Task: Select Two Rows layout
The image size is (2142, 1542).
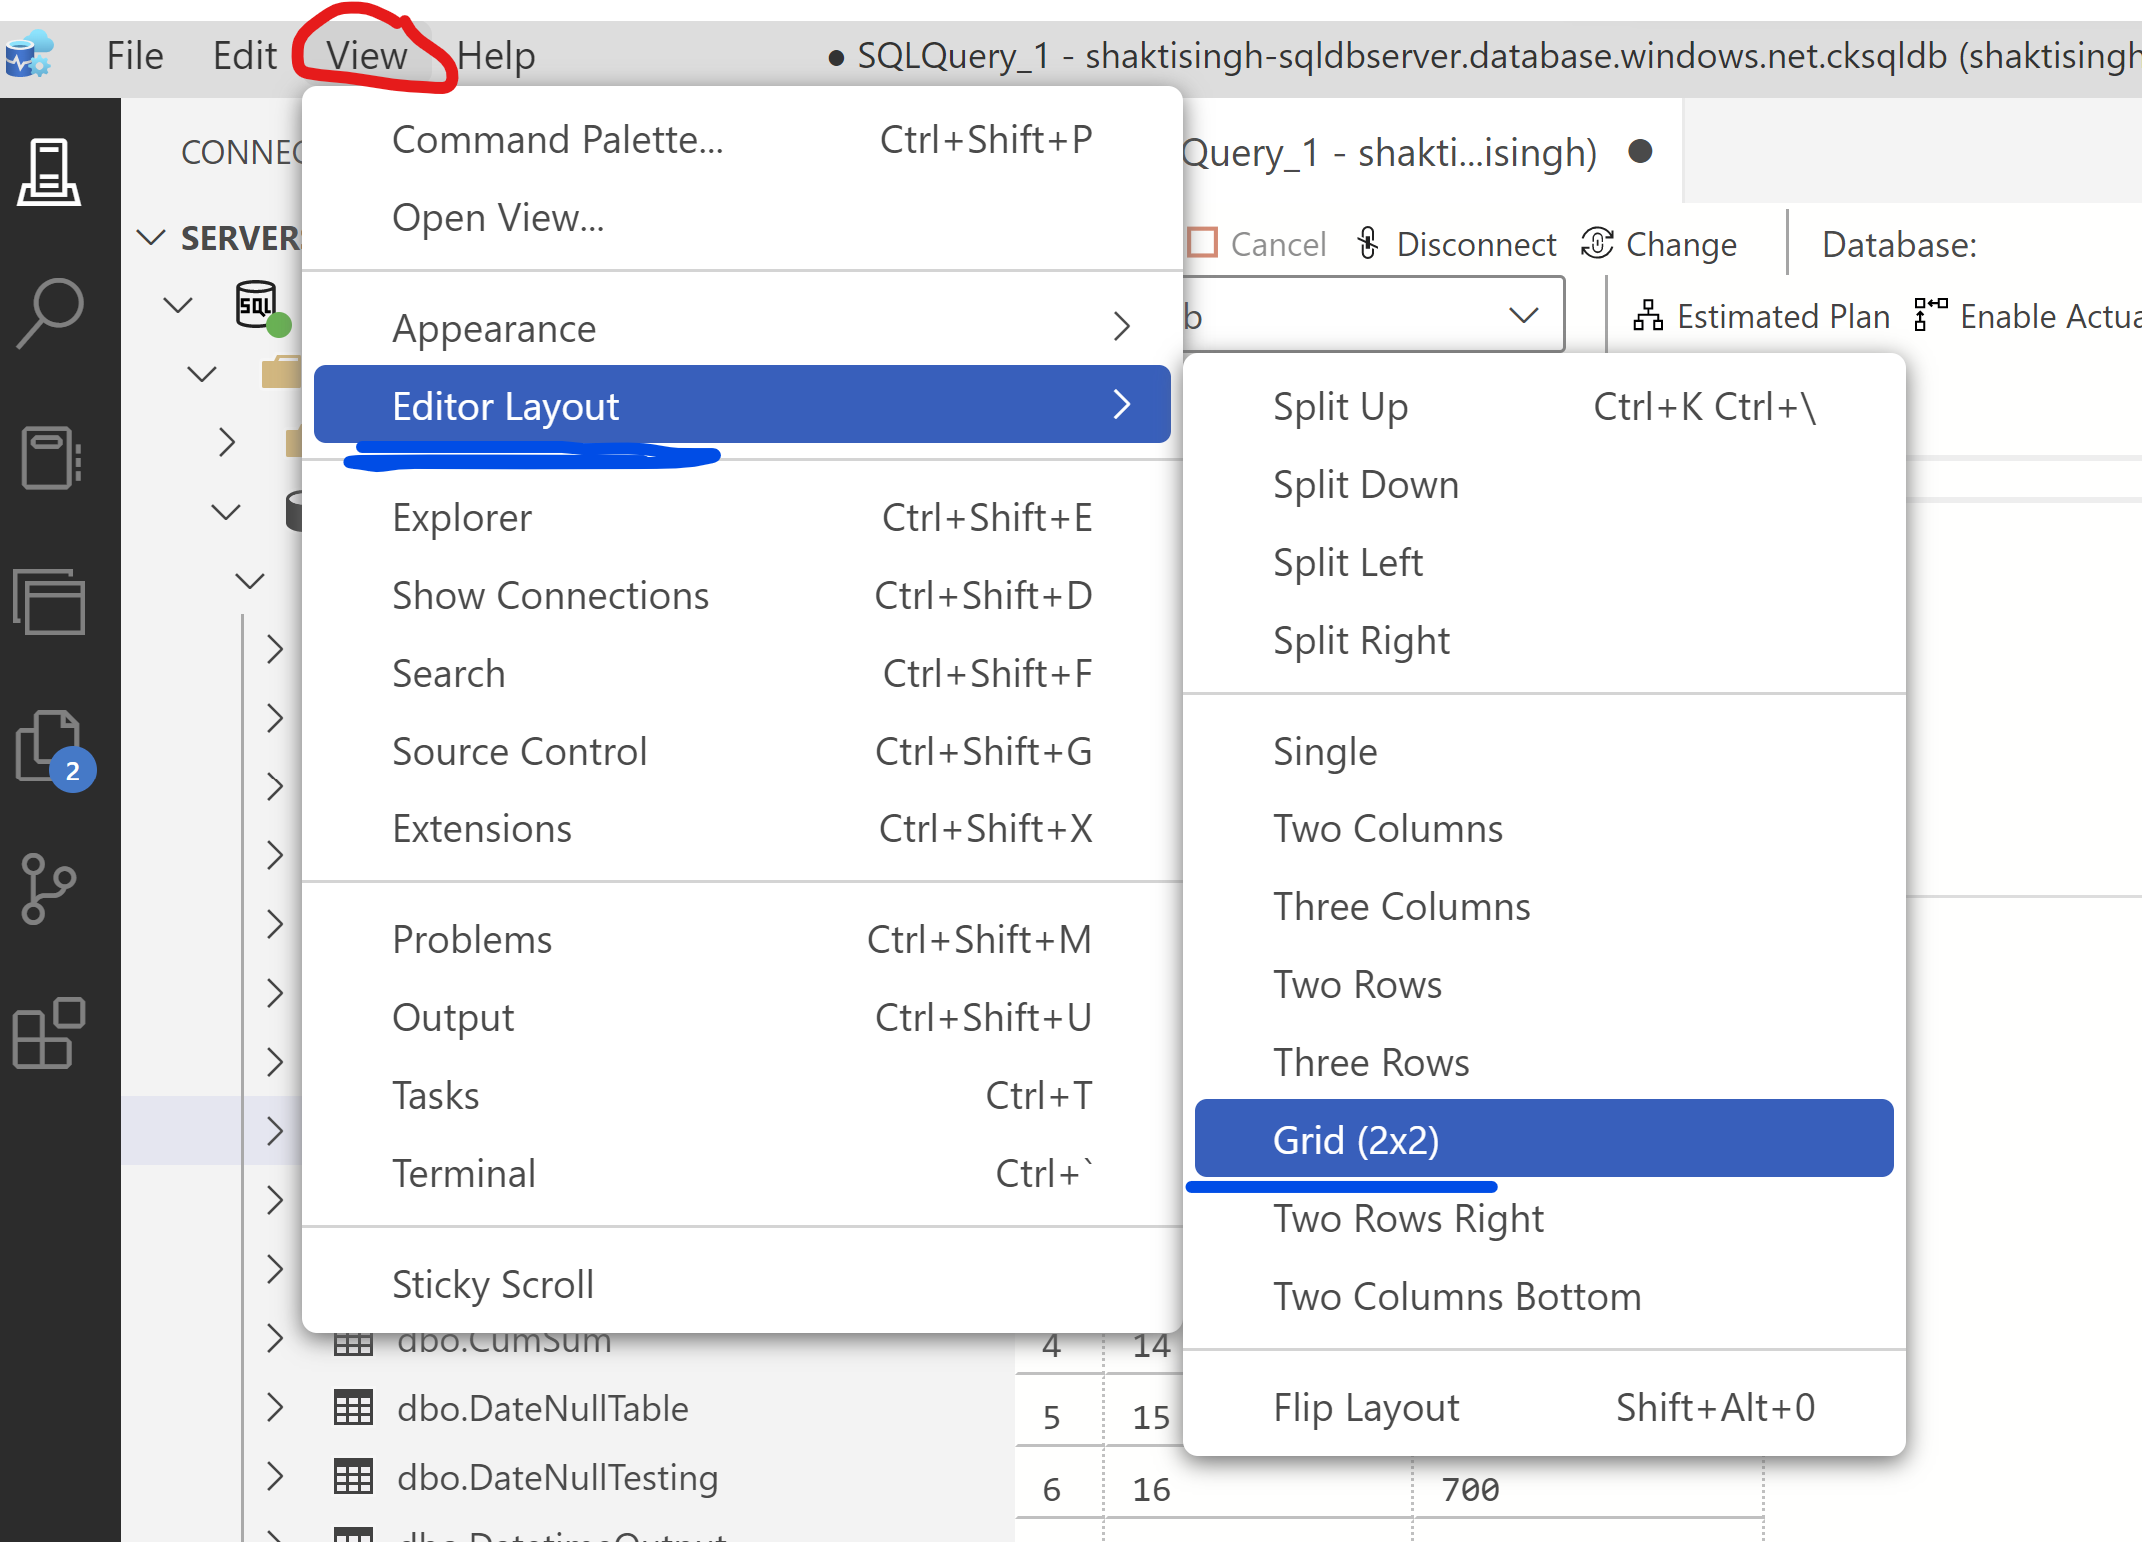Action: tap(1544, 985)
